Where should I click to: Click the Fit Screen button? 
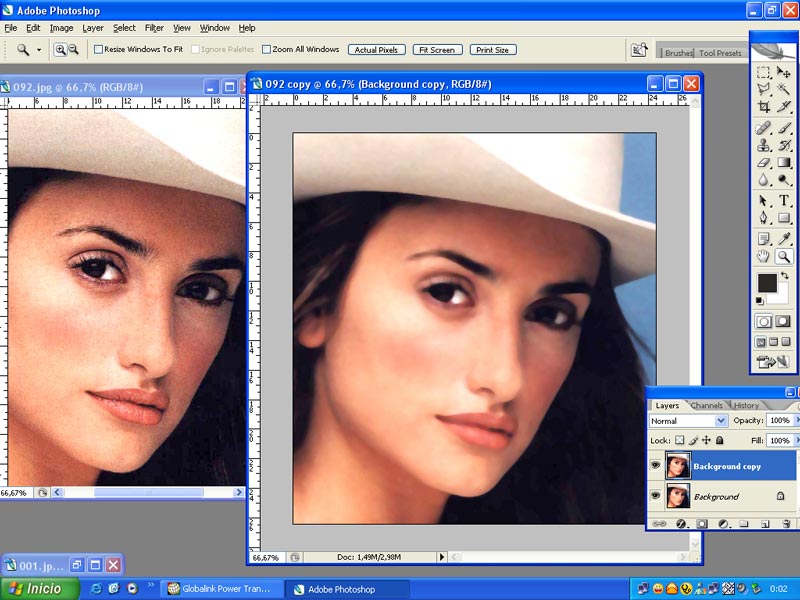click(436, 49)
